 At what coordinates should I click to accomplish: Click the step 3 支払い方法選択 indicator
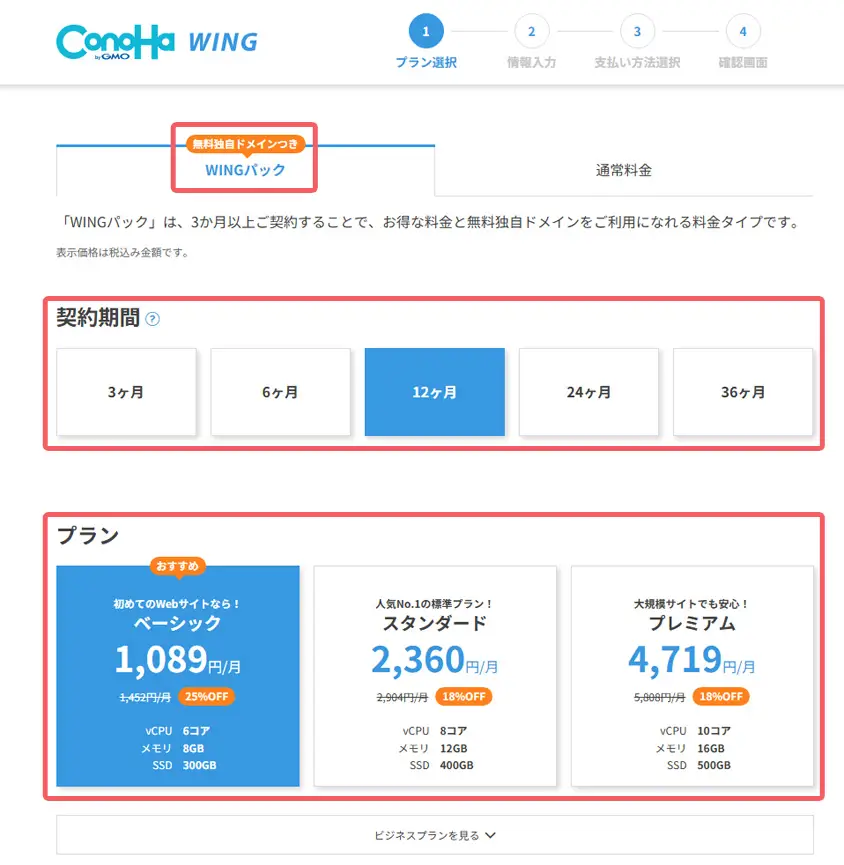coord(637,32)
